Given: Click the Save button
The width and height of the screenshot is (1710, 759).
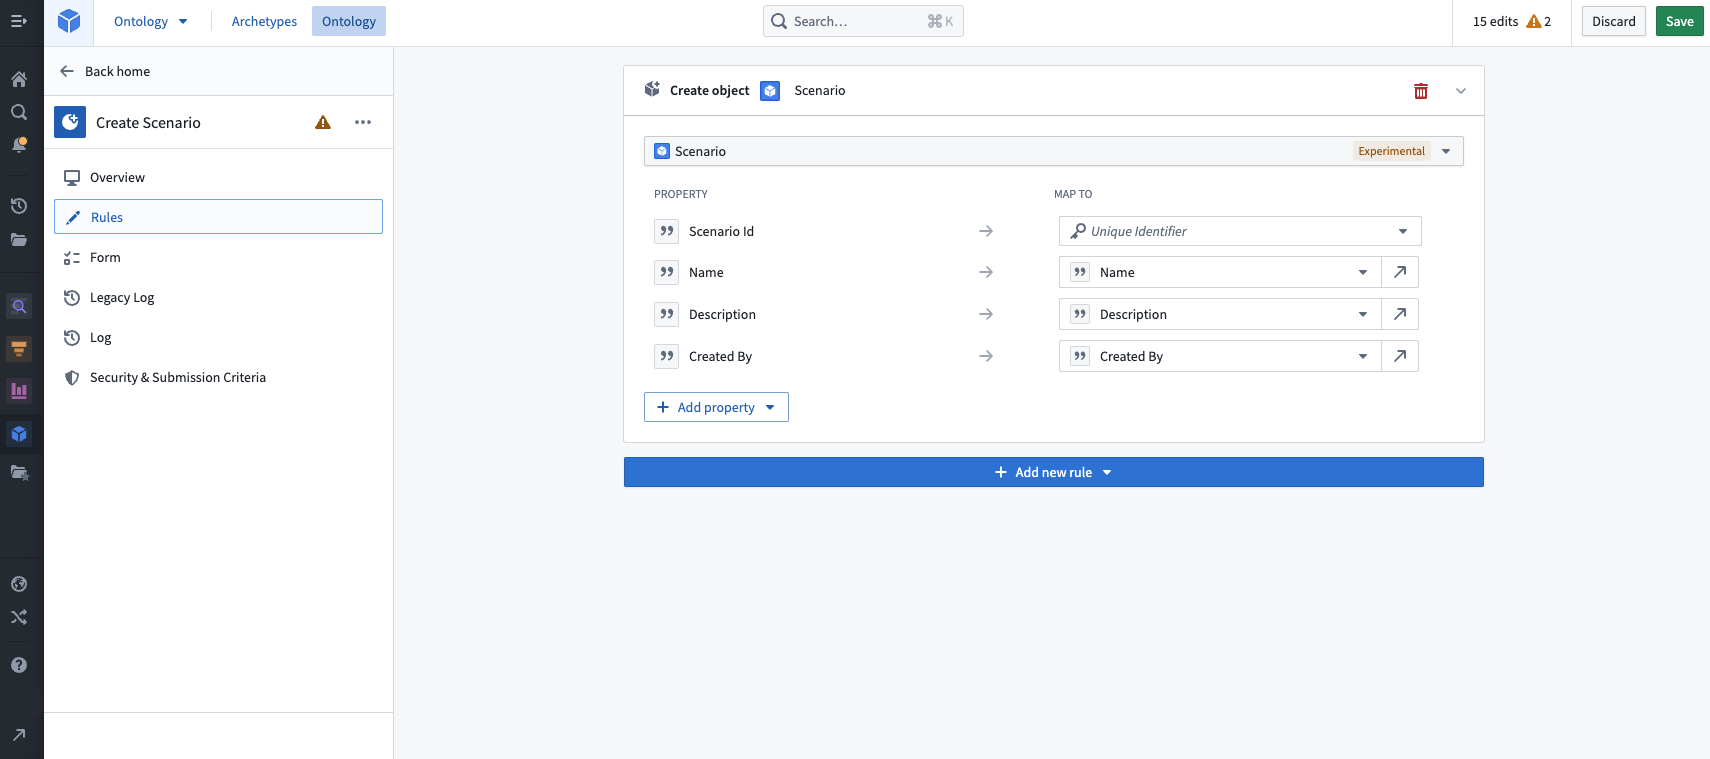Looking at the screenshot, I should click(x=1680, y=21).
